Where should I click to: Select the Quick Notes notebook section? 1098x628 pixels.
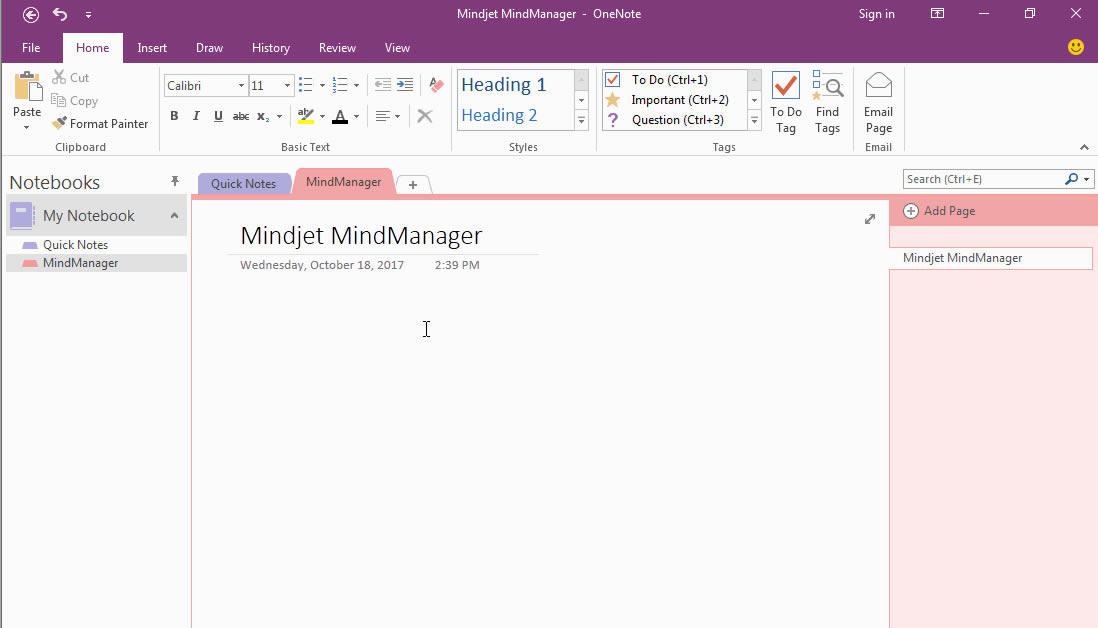coord(74,244)
